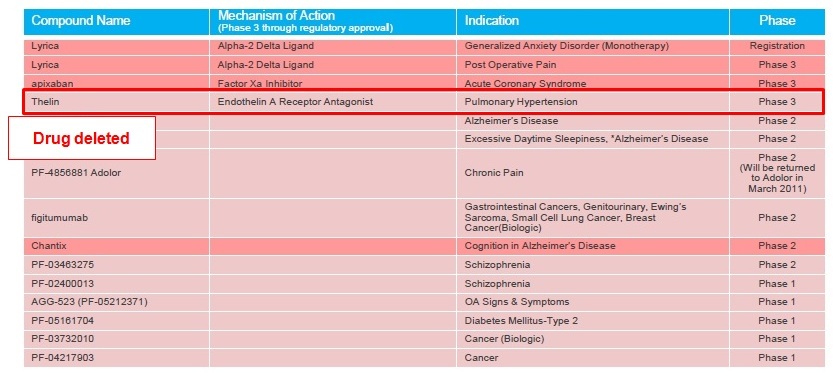Image resolution: width=833 pixels, height=373 pixels.
Task: Click the Chronic Pain indication cell
Action: tap(593, 173)
